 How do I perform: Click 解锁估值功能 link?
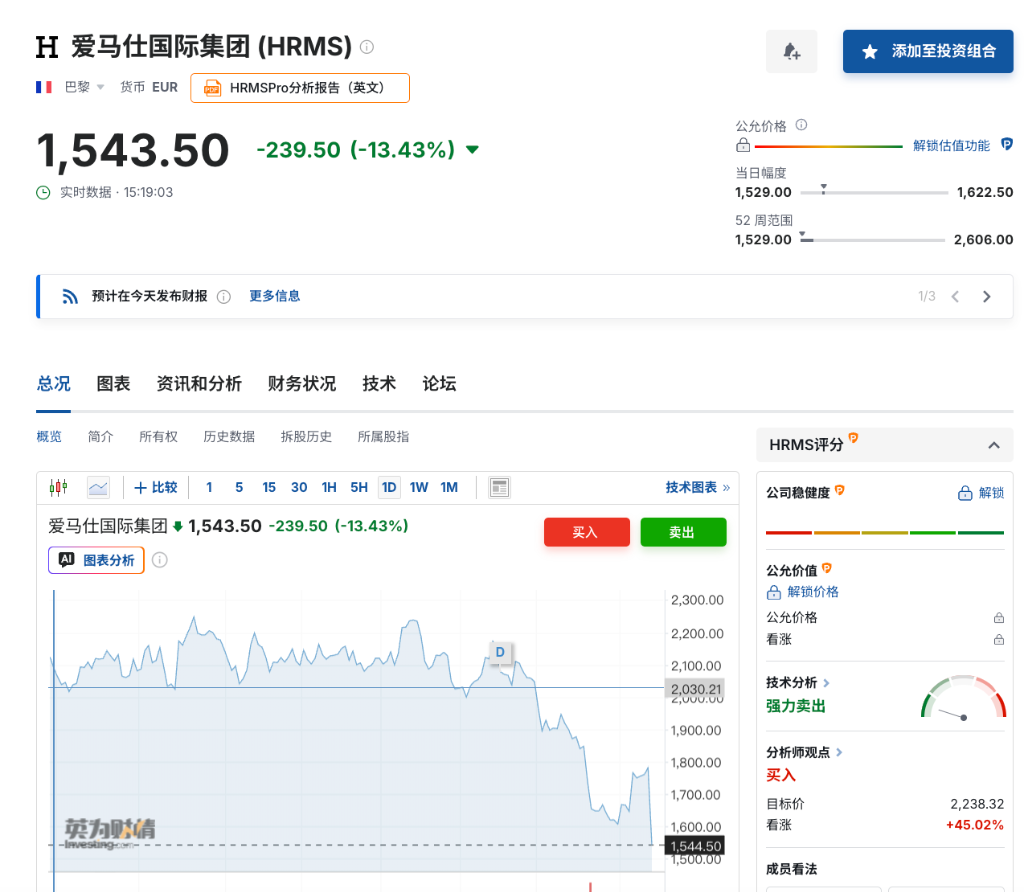tap(951, 146)
